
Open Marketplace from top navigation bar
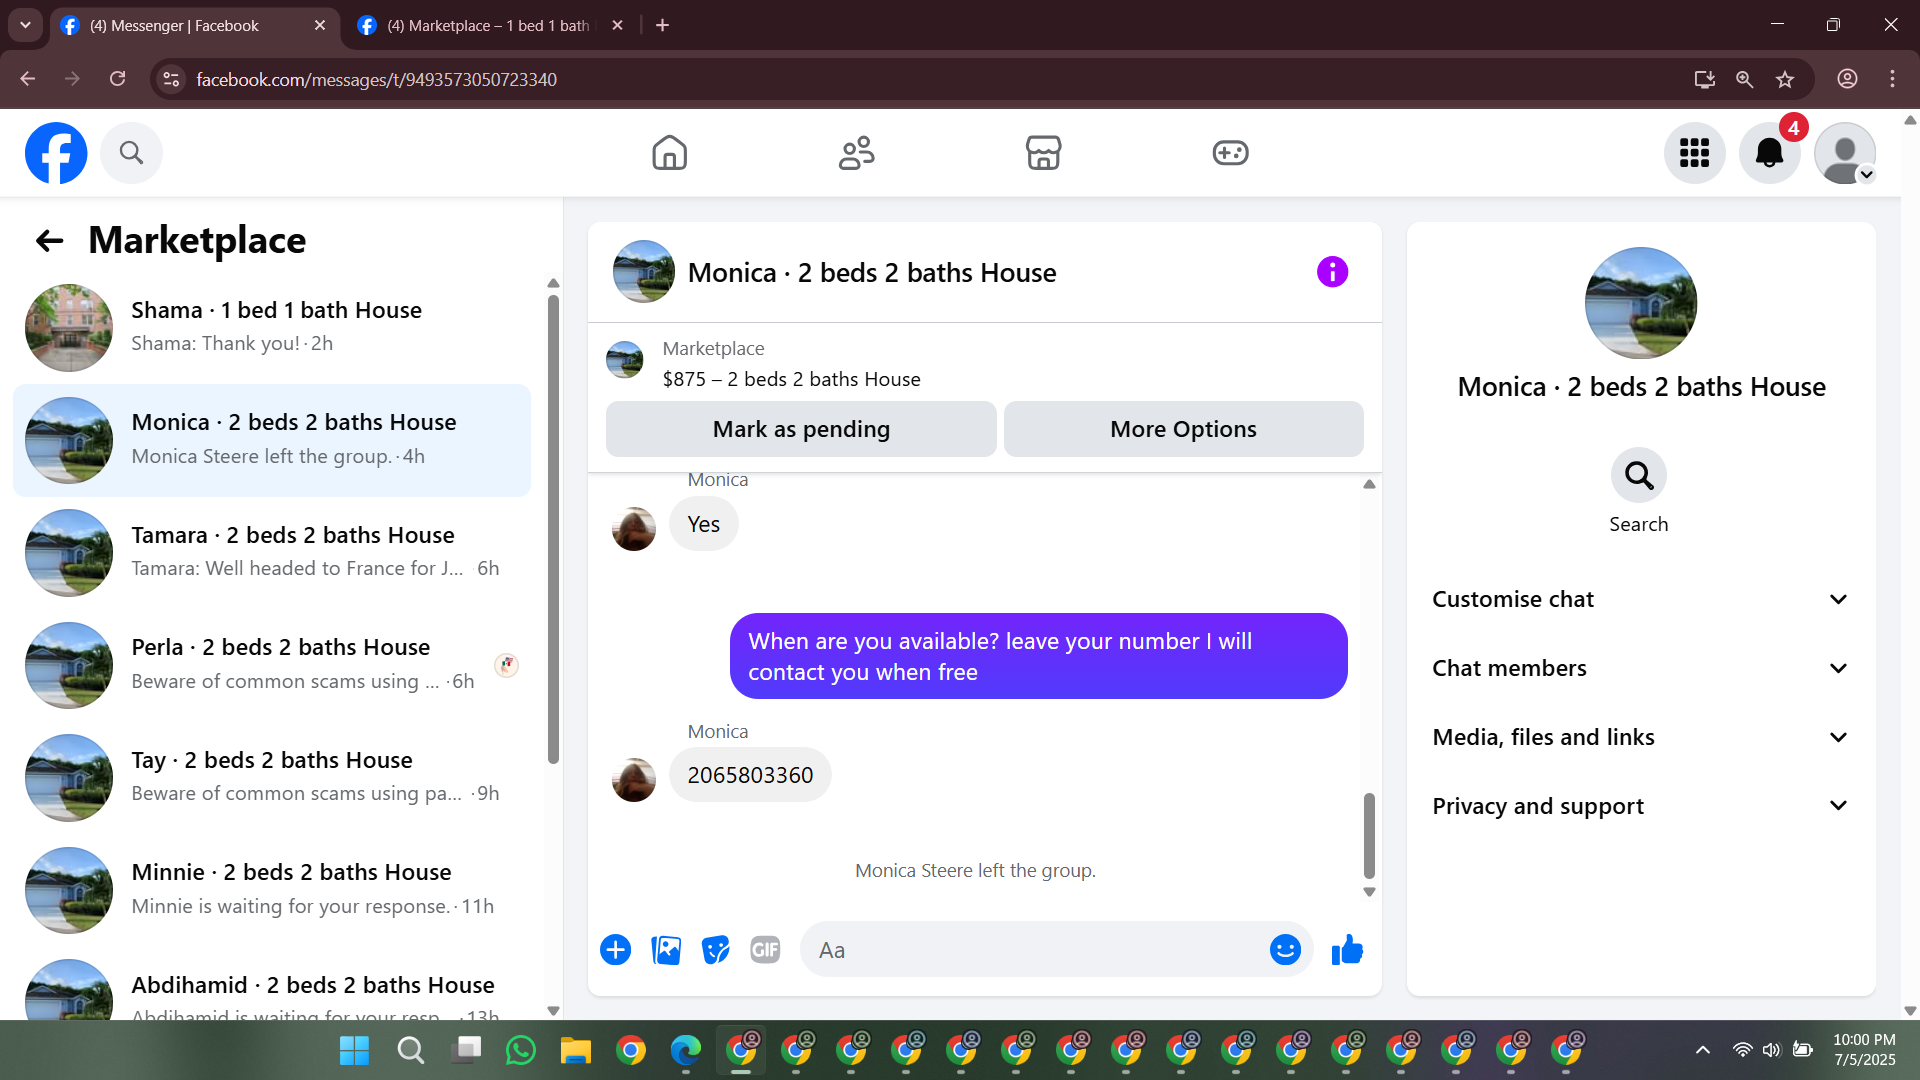(1043, 153)
